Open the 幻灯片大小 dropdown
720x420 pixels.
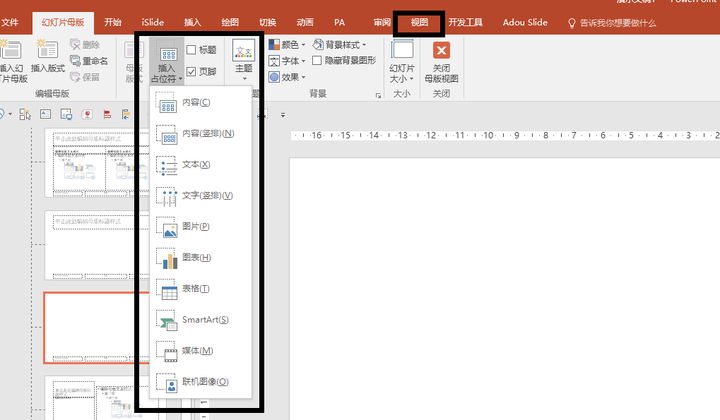[402, 62]
